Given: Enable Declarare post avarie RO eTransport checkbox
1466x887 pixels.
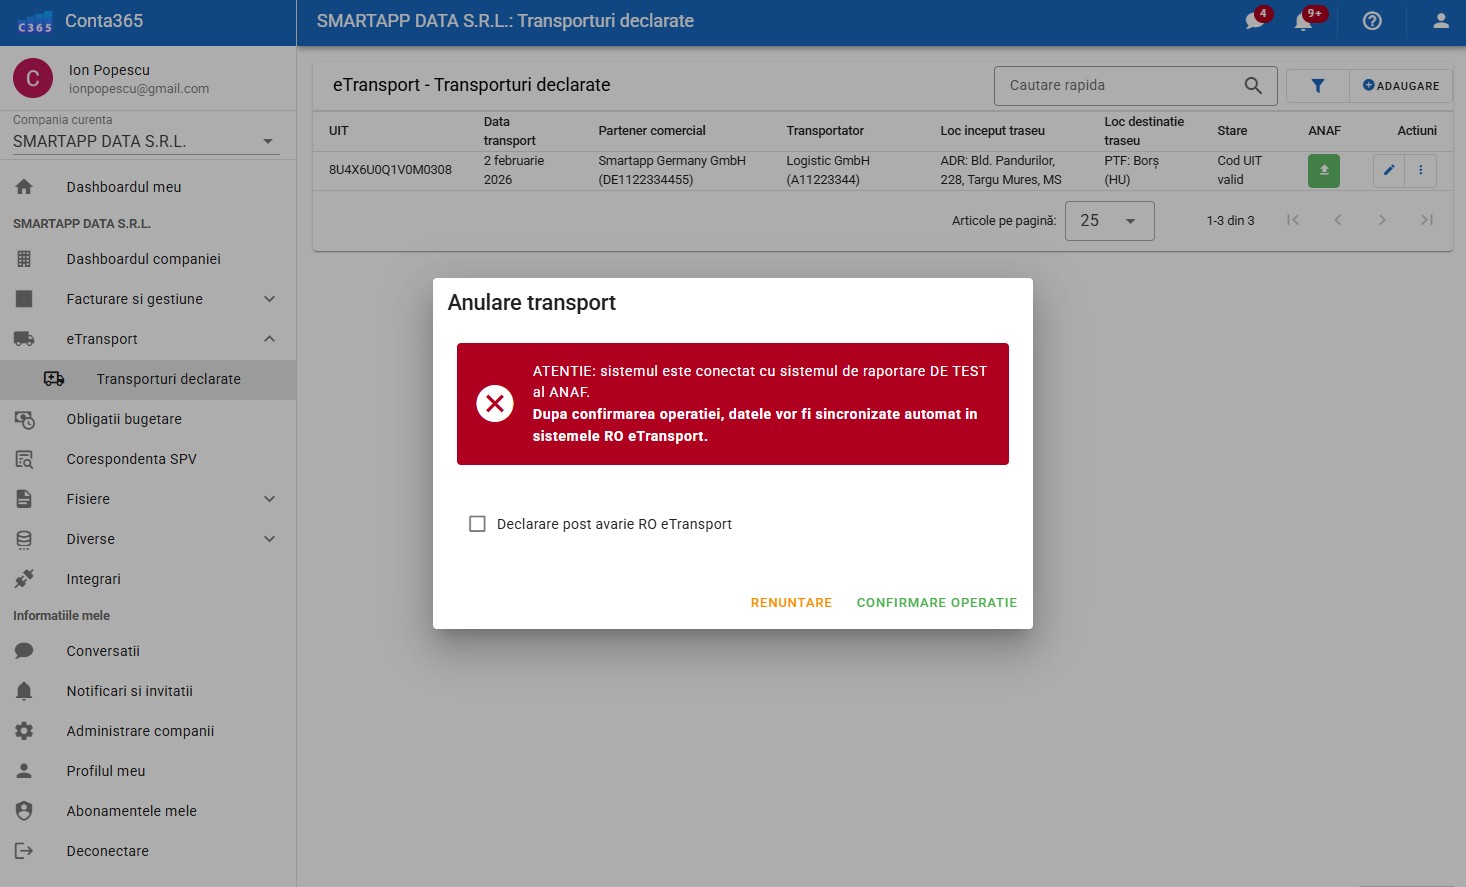Looking at the screenshot, I should point(478,524).
